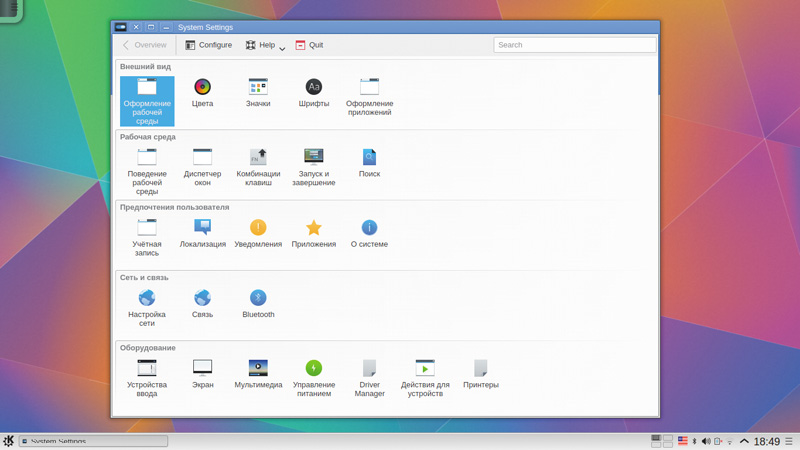Open Комбинации клавиш shortcuts settings
Image resolution: width=800 pixels, height=450 pixels.
pos(258,167)
